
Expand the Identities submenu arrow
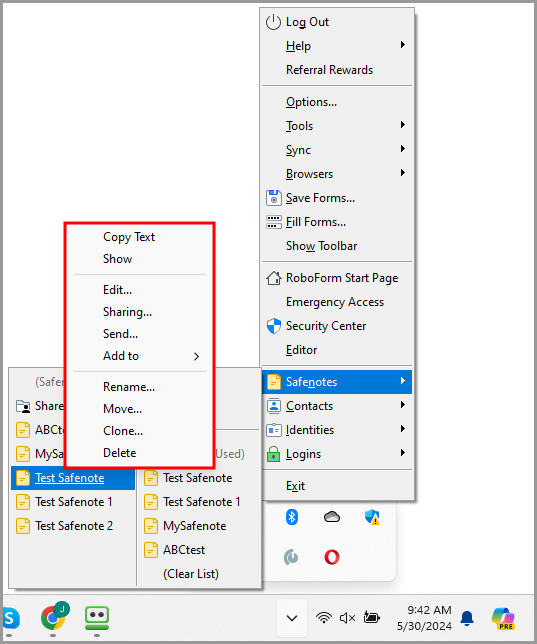(403, 429)
